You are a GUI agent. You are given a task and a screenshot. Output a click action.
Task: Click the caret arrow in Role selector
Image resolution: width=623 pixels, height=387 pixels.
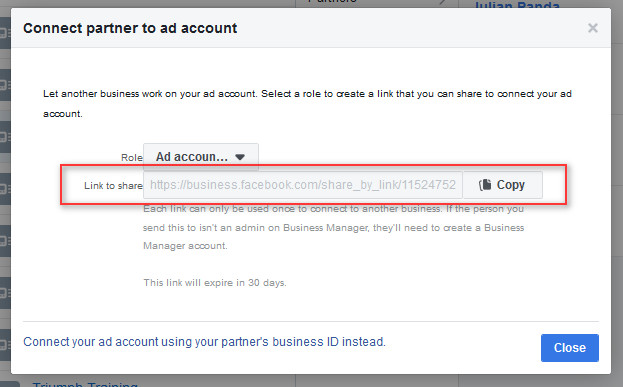[240, 157]
